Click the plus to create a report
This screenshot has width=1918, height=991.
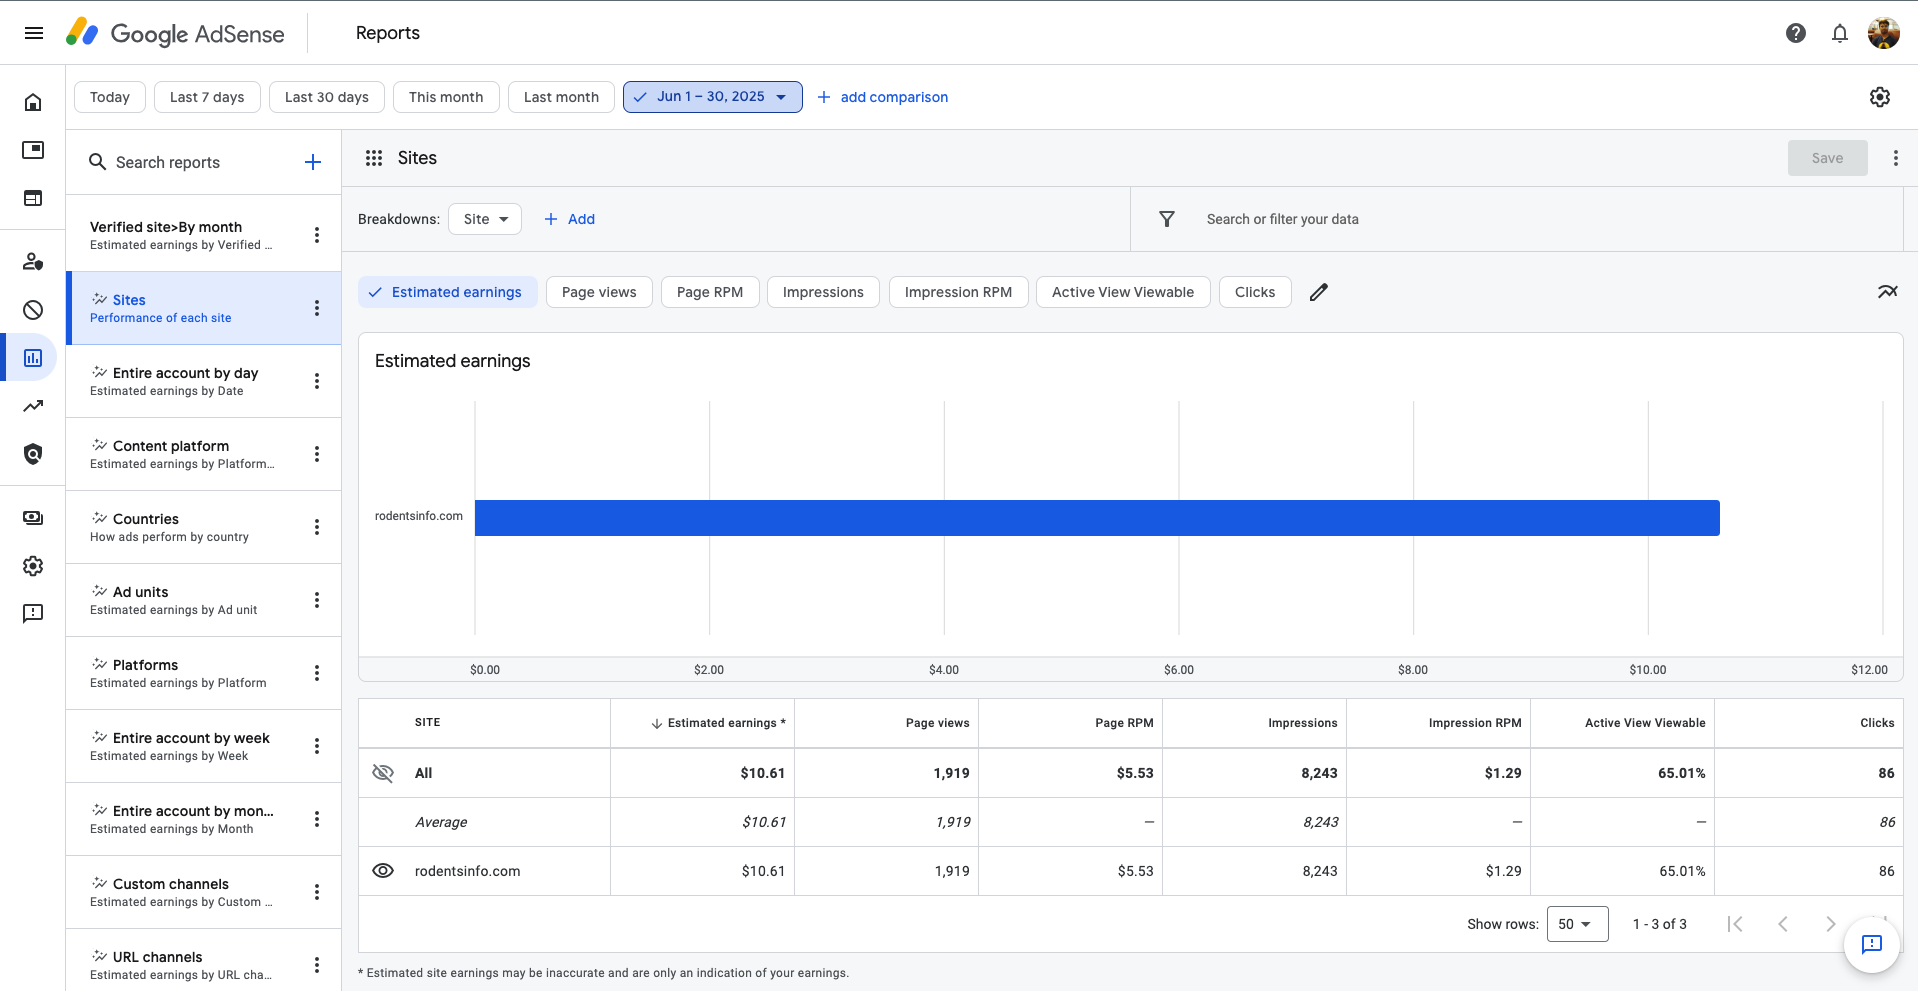[x=313, y=162]
